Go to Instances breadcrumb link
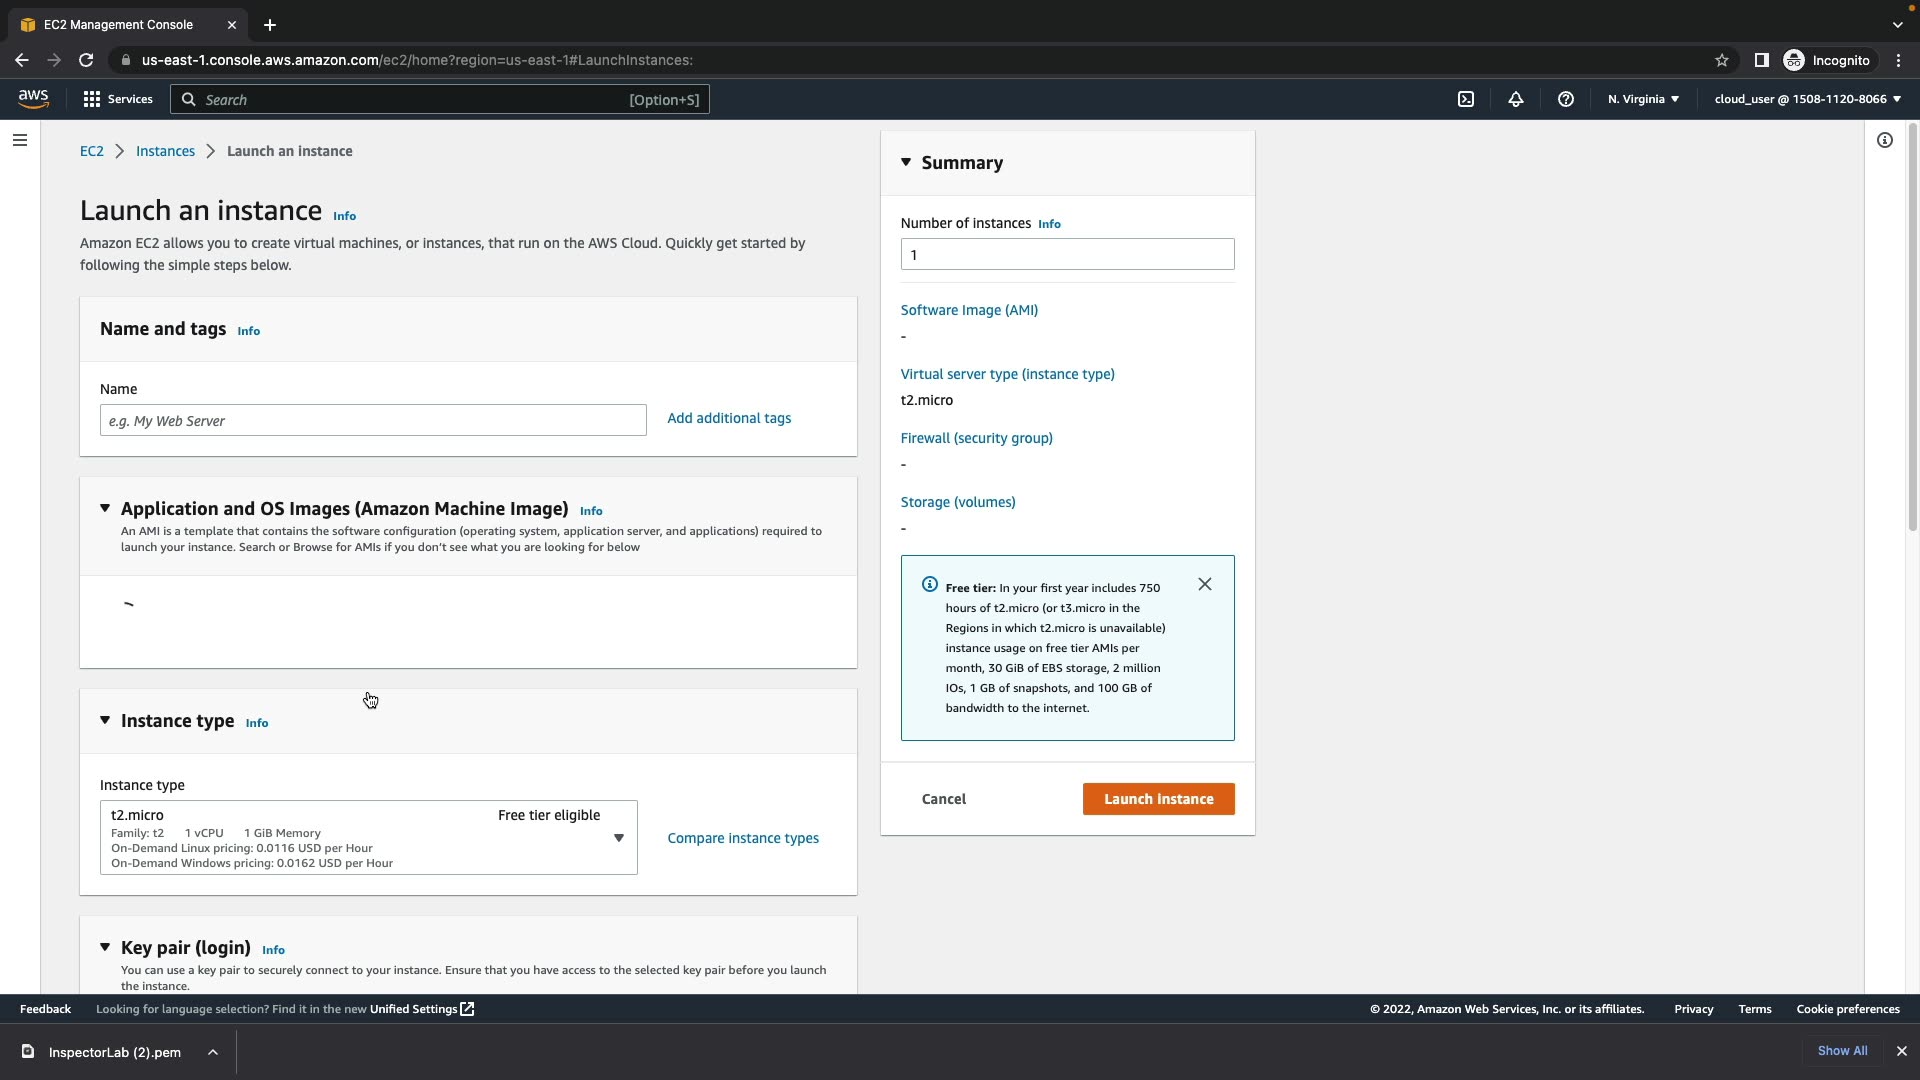This screenshot has height=1080, width=1920. 165,151
